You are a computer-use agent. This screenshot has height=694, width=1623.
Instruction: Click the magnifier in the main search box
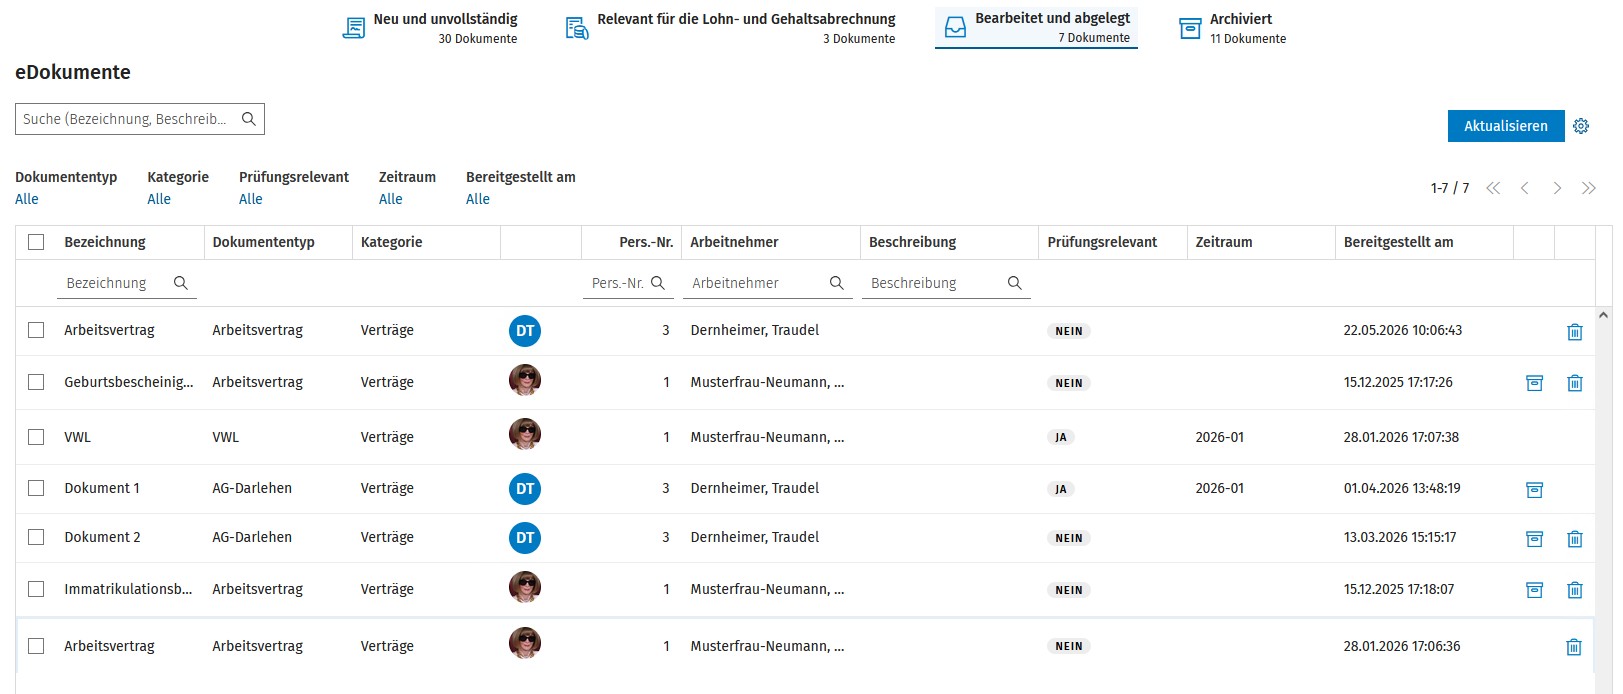click(x=249, y=119)
